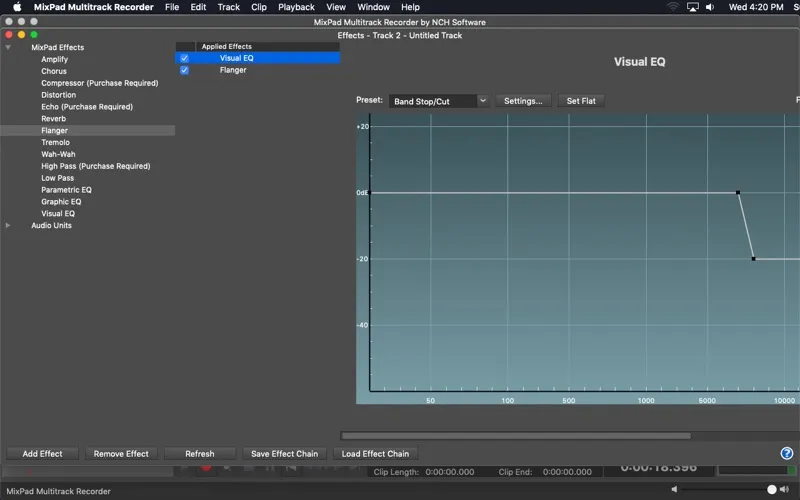Image resolution: width=800 pixels, height=500 pixels.
Task: Open the Track menu
Action: pos(229,7)
